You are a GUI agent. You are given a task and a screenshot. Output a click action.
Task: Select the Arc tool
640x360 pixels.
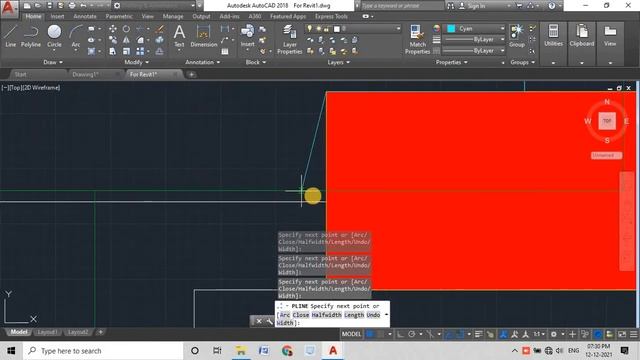pos(76,36)
